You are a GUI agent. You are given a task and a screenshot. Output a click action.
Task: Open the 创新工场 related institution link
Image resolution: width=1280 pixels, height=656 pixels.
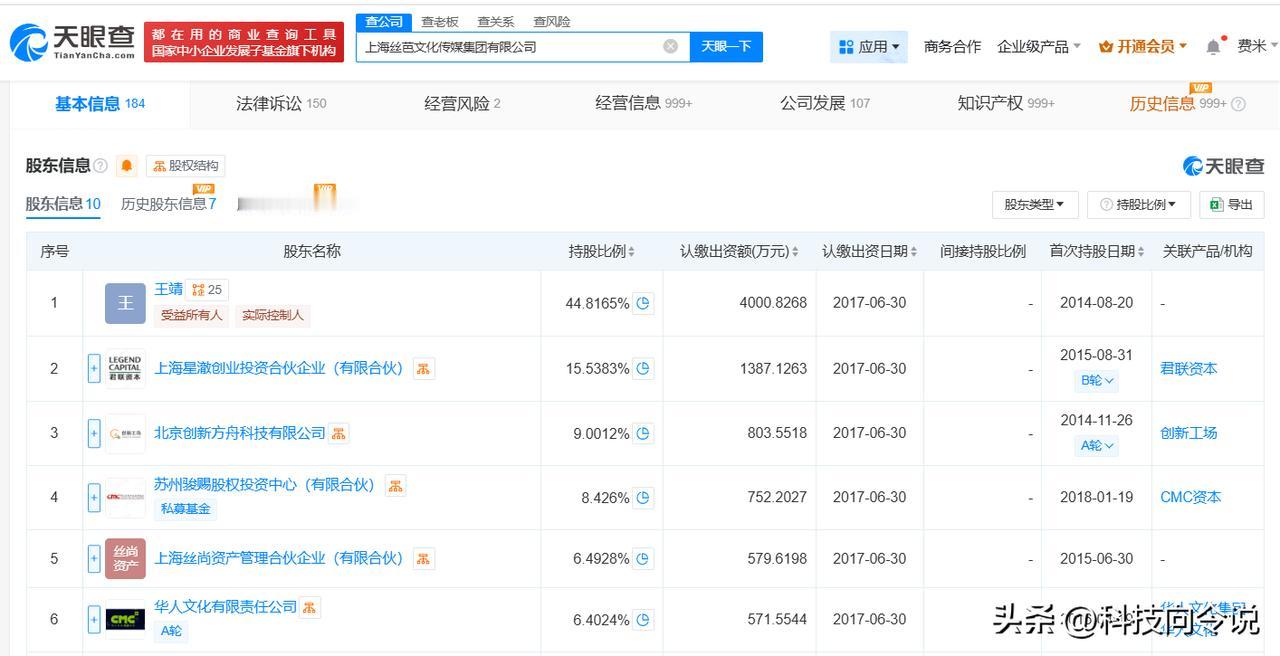pyautogui.click(x=1188, y=433)
